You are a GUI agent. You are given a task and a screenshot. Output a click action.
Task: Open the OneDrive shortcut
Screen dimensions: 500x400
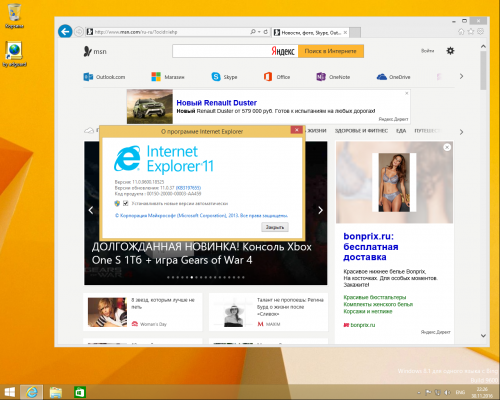pos(393,77)
